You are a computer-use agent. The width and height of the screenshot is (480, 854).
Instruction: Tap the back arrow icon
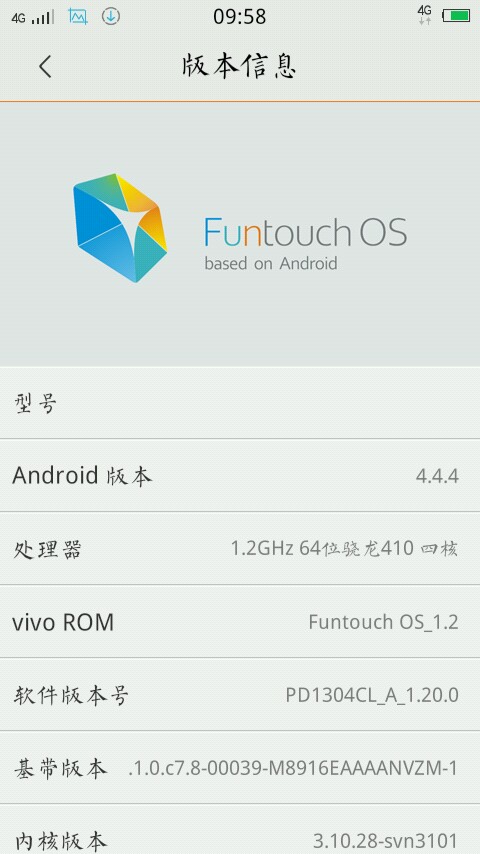[46, 66]
